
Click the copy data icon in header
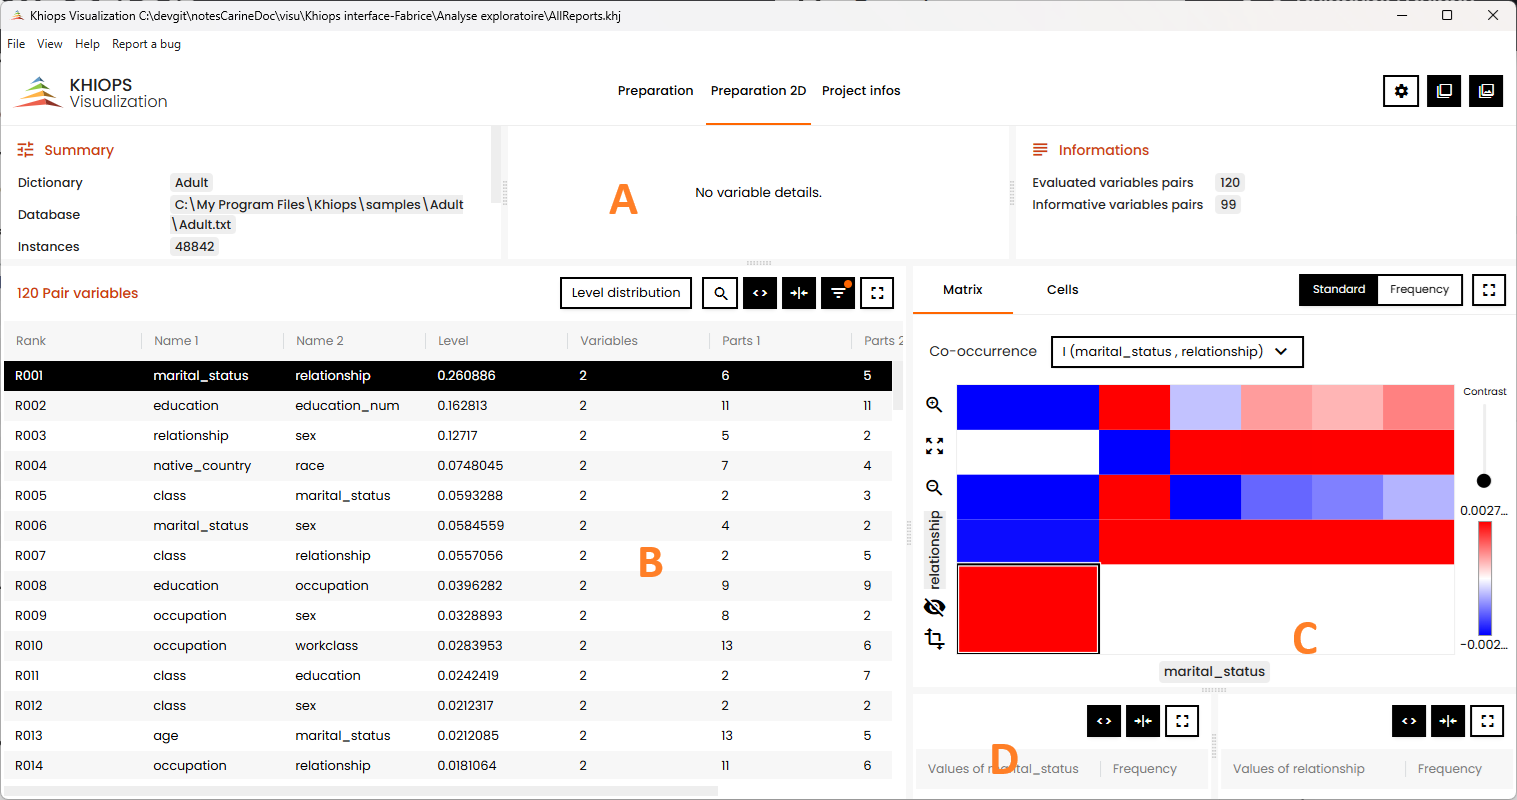tap(1444, 91)
